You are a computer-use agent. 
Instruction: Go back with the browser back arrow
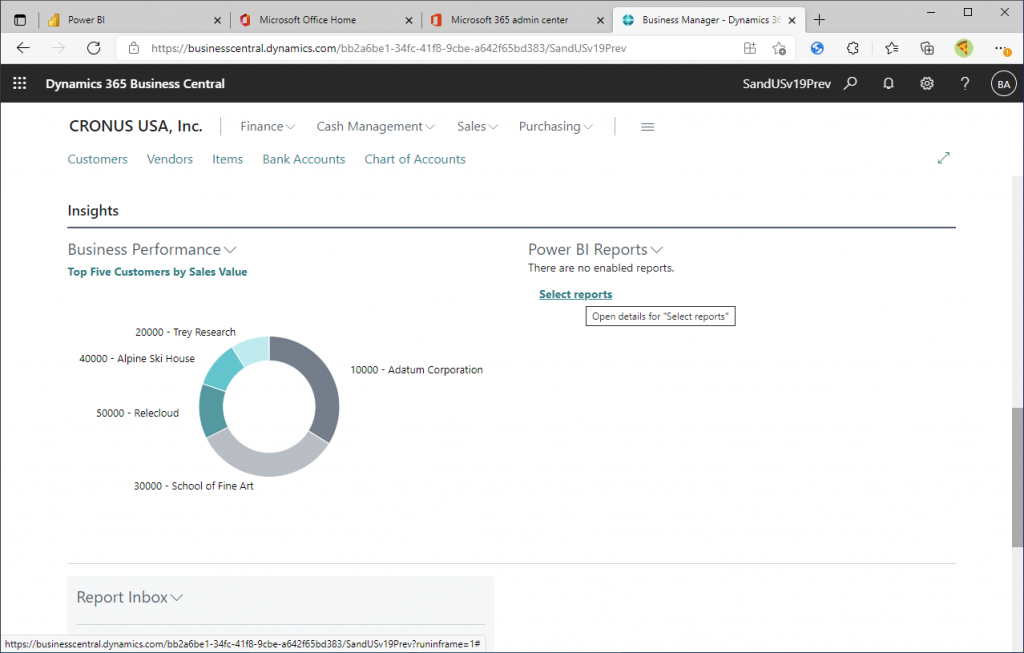24,48
